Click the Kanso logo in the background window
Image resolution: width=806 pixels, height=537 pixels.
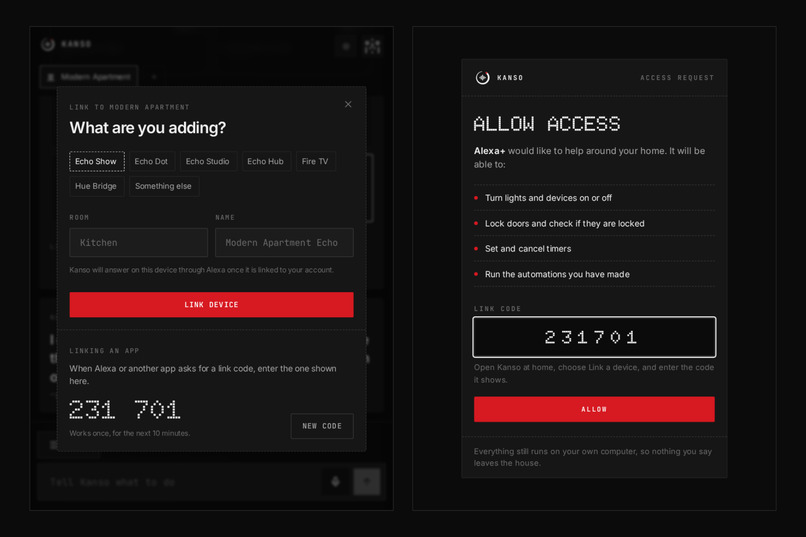(x=48, y=44)
